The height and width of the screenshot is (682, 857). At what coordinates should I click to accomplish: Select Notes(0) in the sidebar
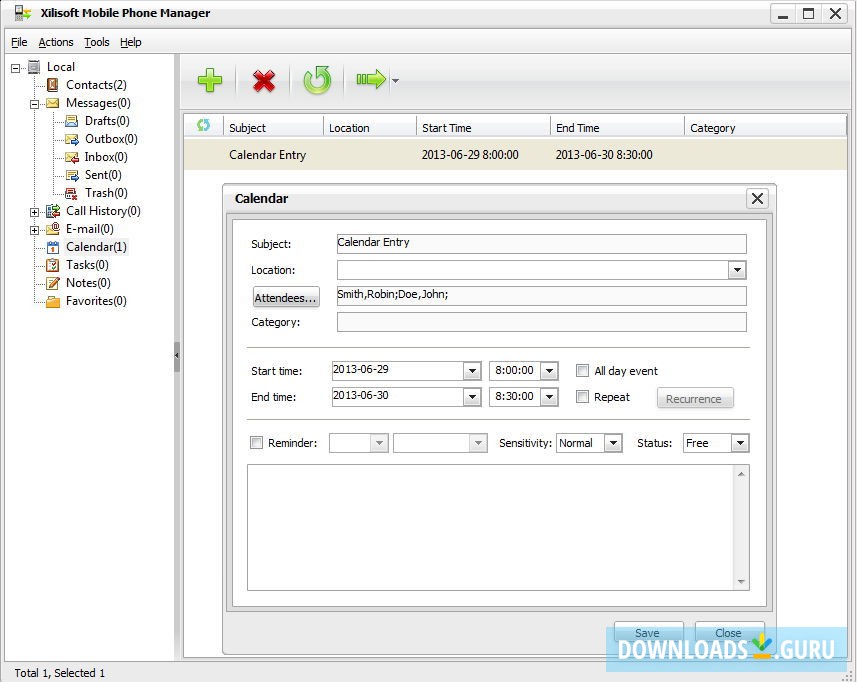point(88,283)
